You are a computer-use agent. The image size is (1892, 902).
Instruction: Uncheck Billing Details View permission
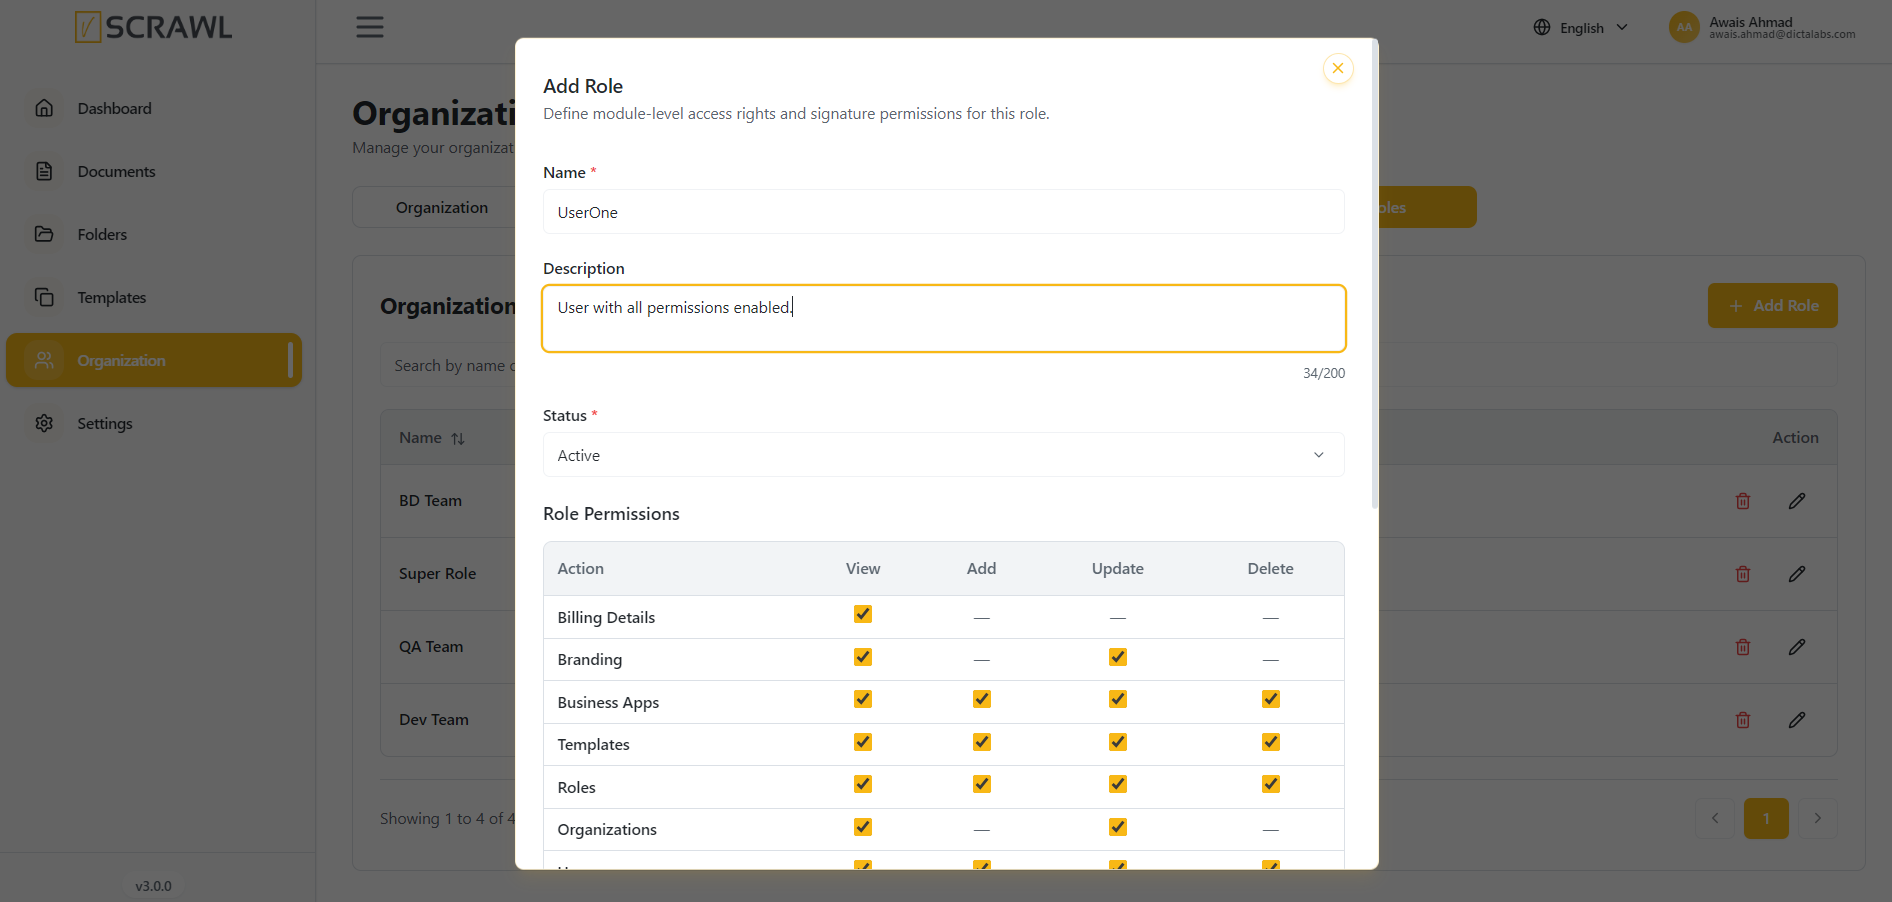tap(863, 614)
